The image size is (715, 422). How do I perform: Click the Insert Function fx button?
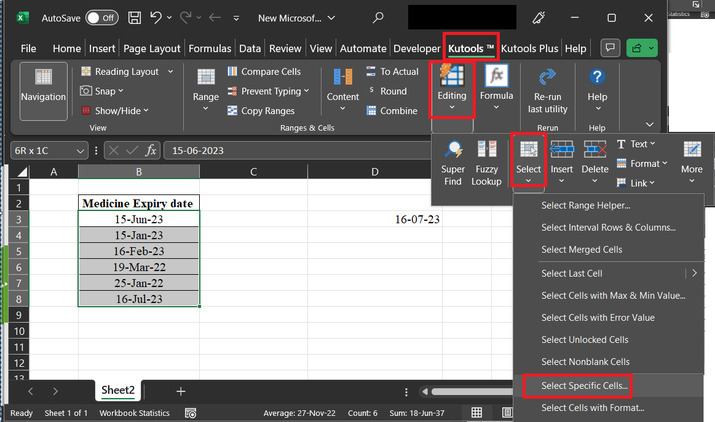(x=151, y=151)
